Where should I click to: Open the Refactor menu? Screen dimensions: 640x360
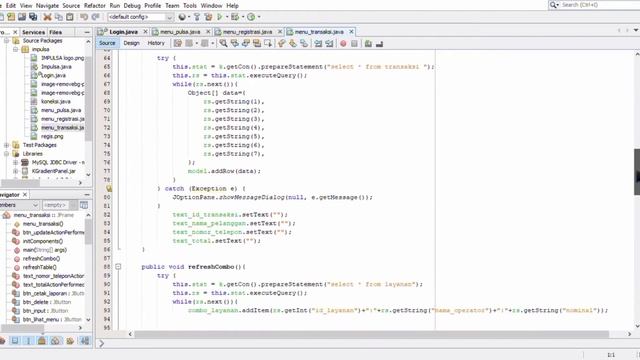(95, 6)
